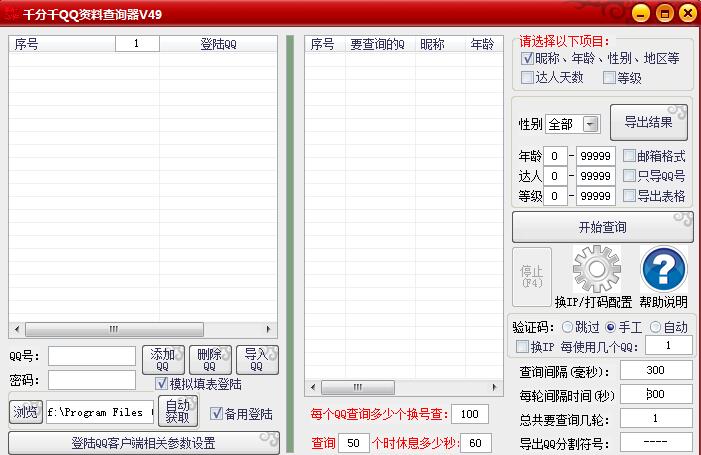701x455 pixels.
Task: Click the 等级 maximum 99999 field
Action: [595, 196]
